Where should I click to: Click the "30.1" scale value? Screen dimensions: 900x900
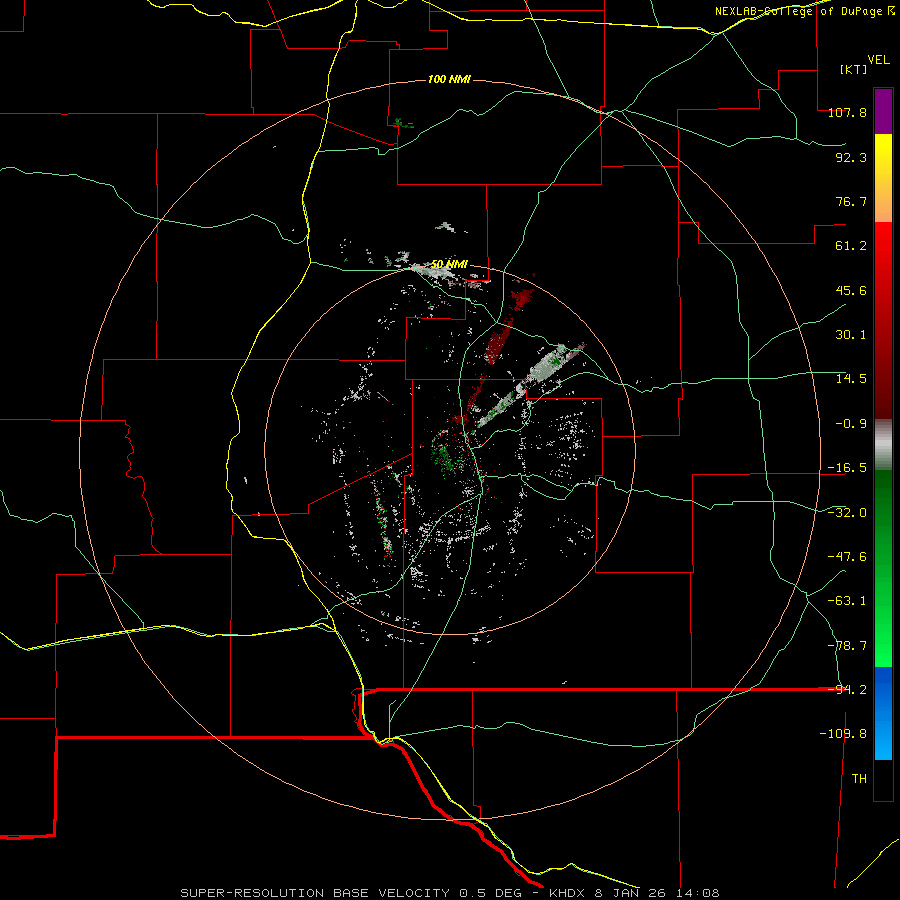[851, 335]
